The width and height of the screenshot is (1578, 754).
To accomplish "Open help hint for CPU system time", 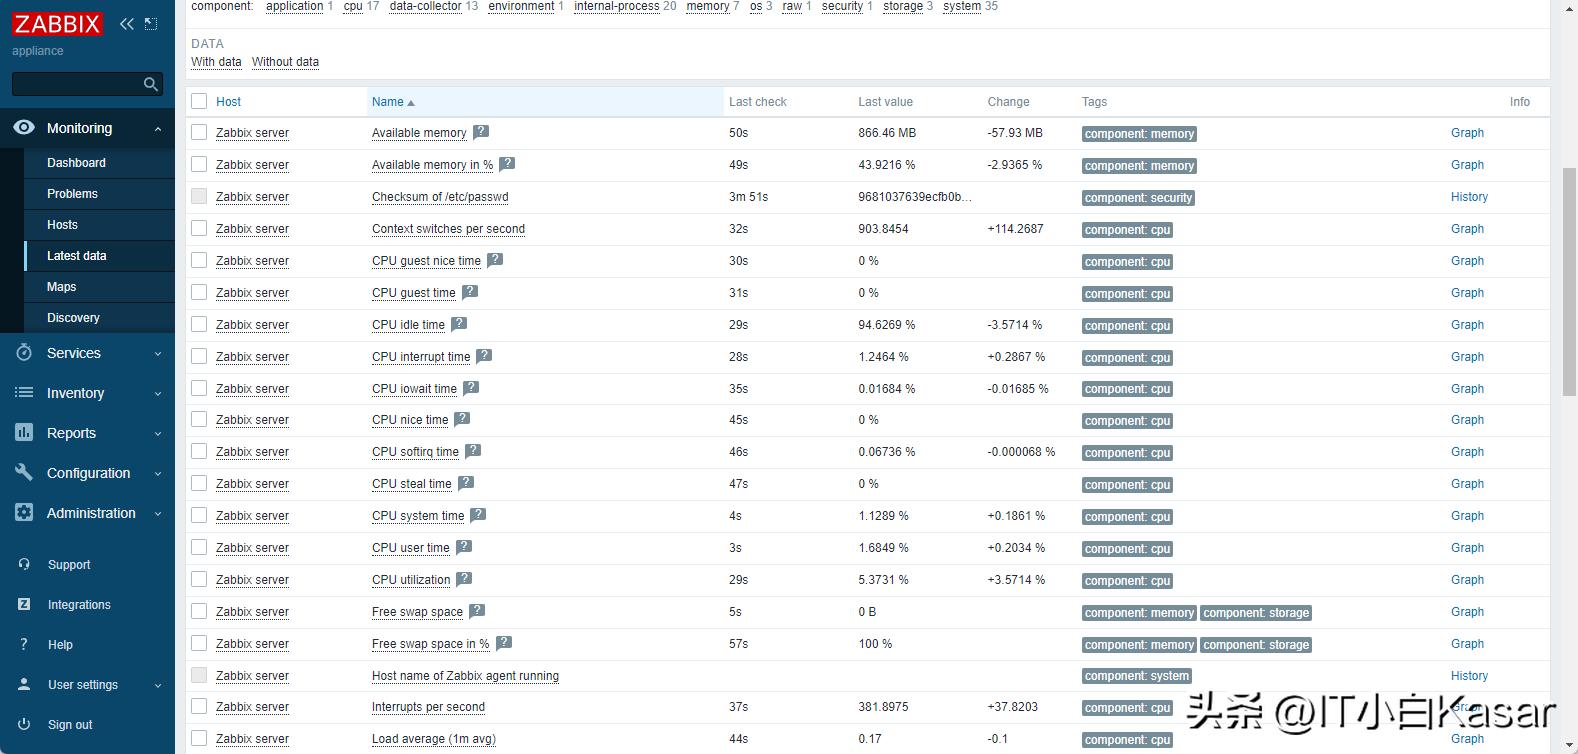I will (478, 514).
